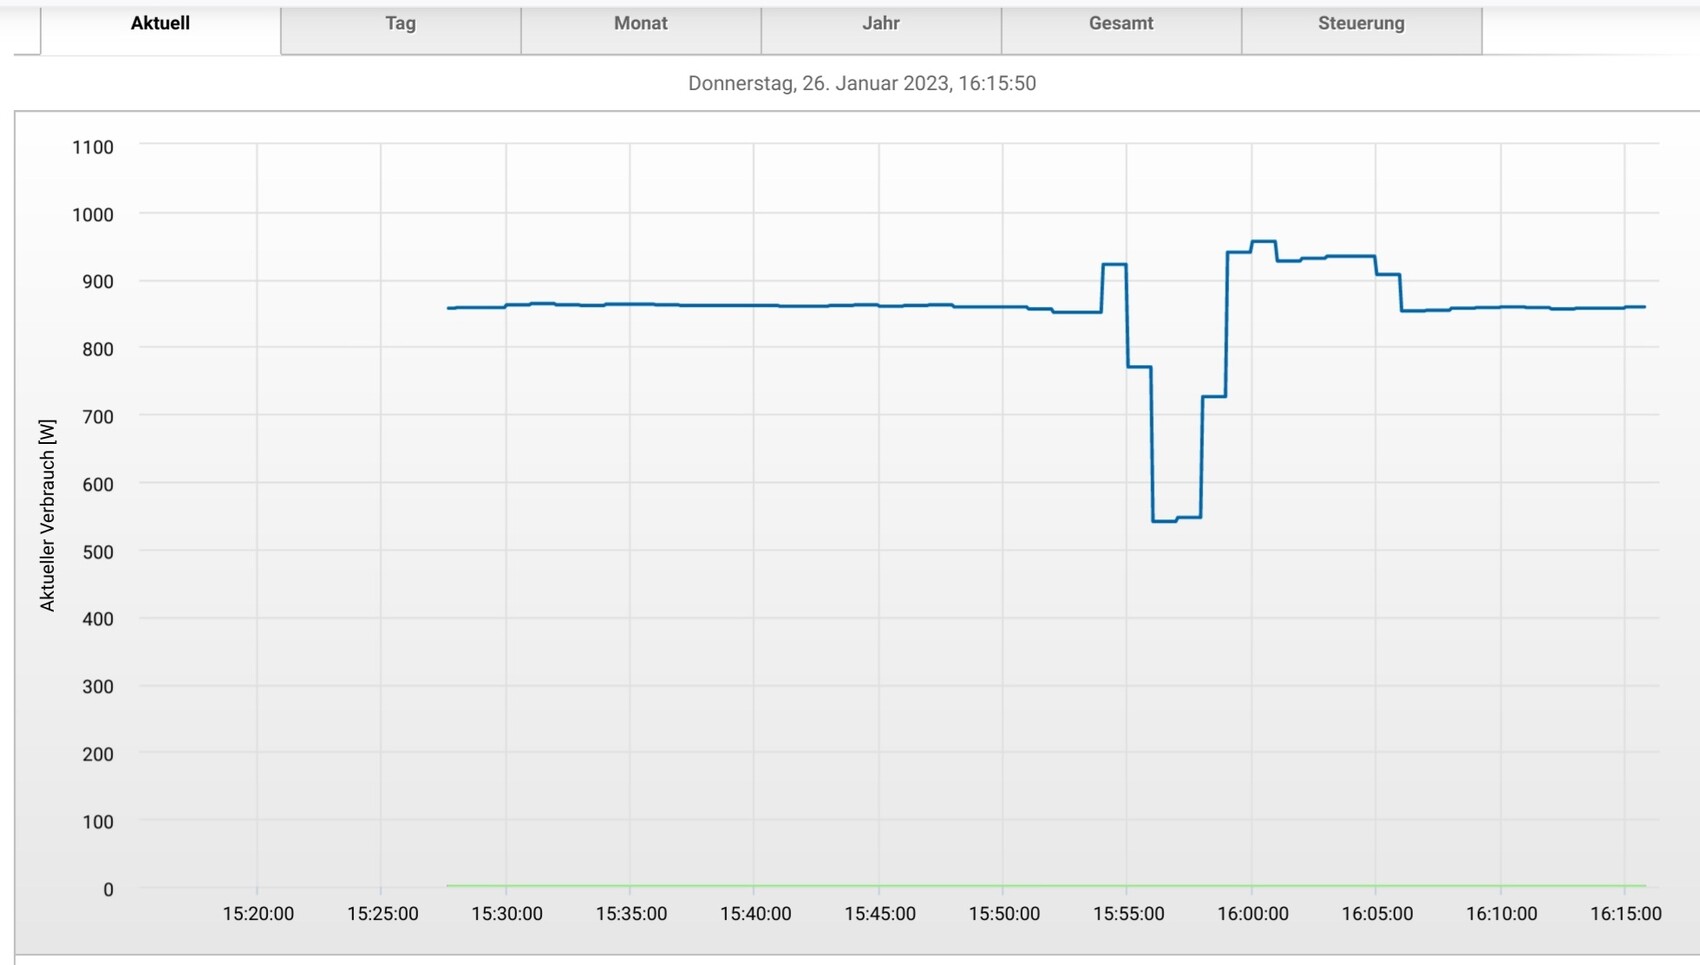
Task: Click the left starting point of the blue line
Action: click(x=449, y=308)
